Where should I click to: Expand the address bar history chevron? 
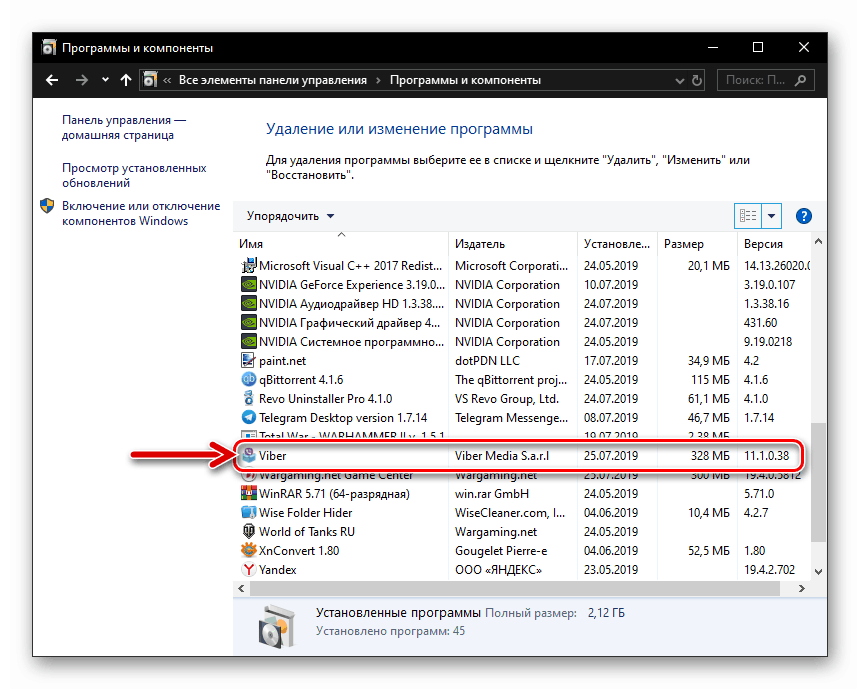[x=680, y=81]
